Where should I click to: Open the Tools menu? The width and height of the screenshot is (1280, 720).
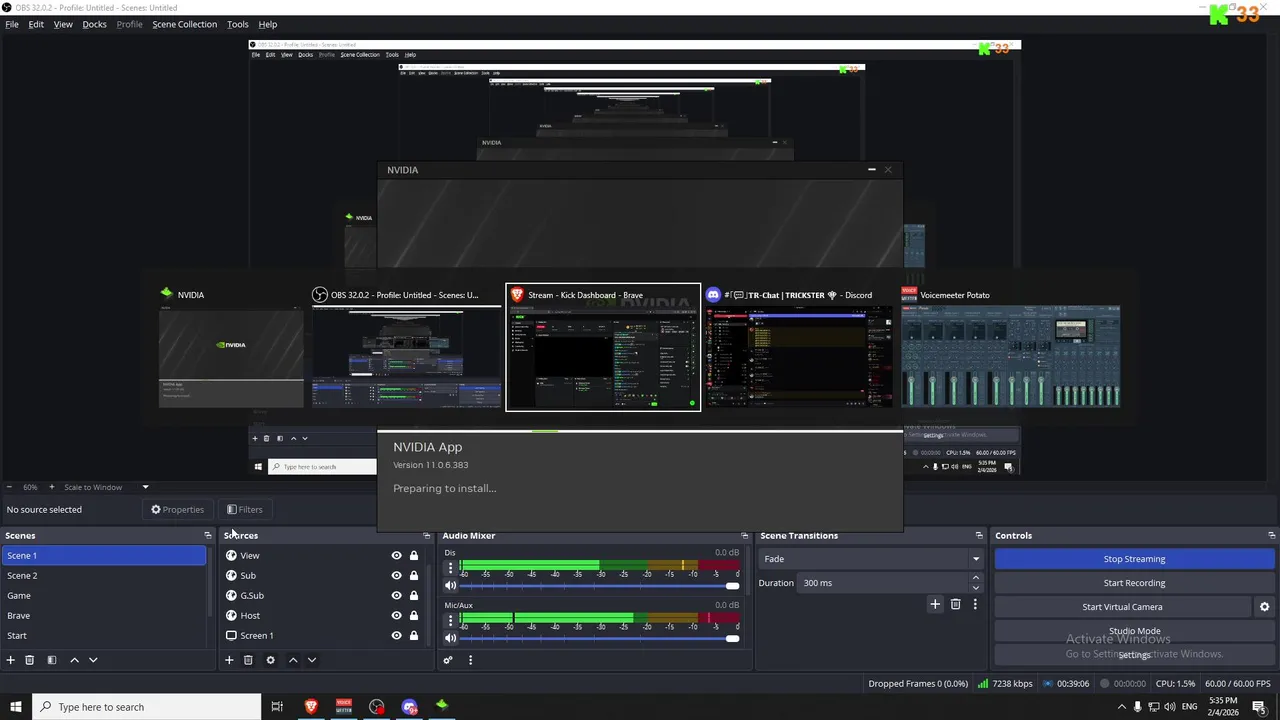click(238, 24)
